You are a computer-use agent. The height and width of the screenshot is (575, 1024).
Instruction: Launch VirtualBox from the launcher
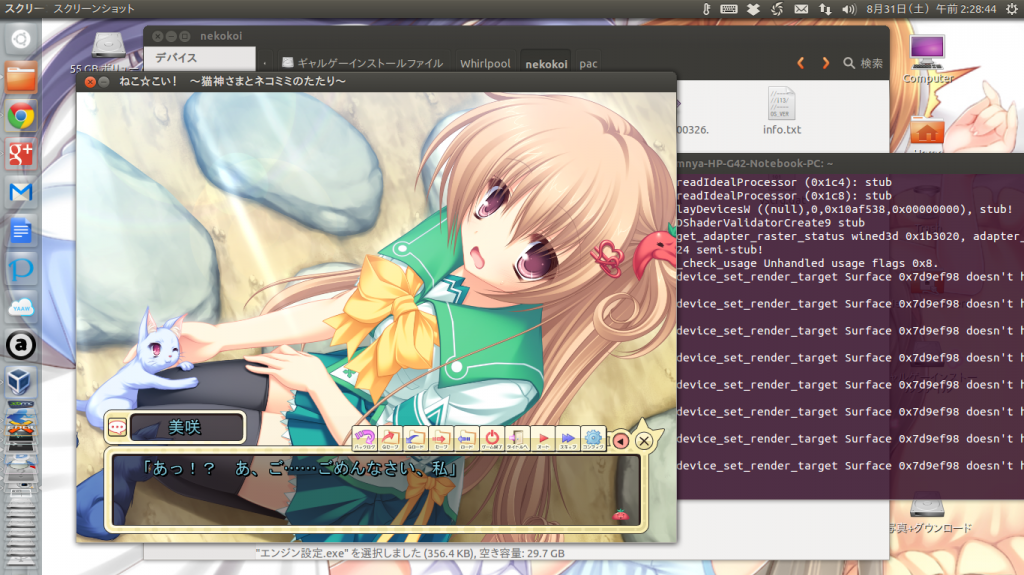tap(21, 382)
